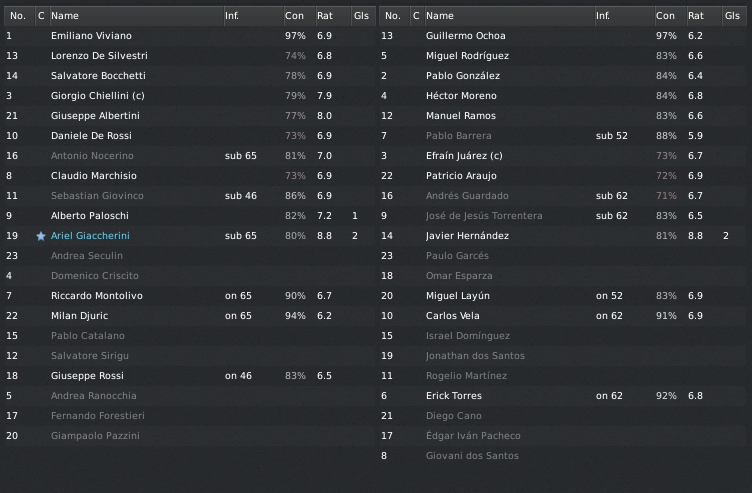Click the Con column header in left table
This screenshot has height=493, width=752.
pos(294,16)
